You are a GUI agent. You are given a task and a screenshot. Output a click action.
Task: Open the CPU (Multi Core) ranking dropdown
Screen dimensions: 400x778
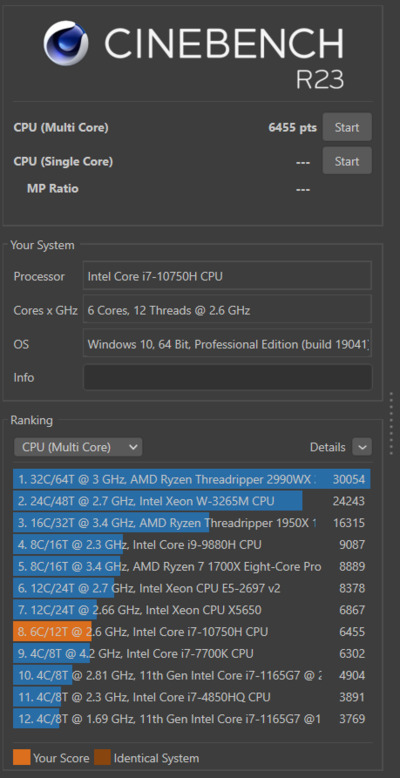point(78,447)
